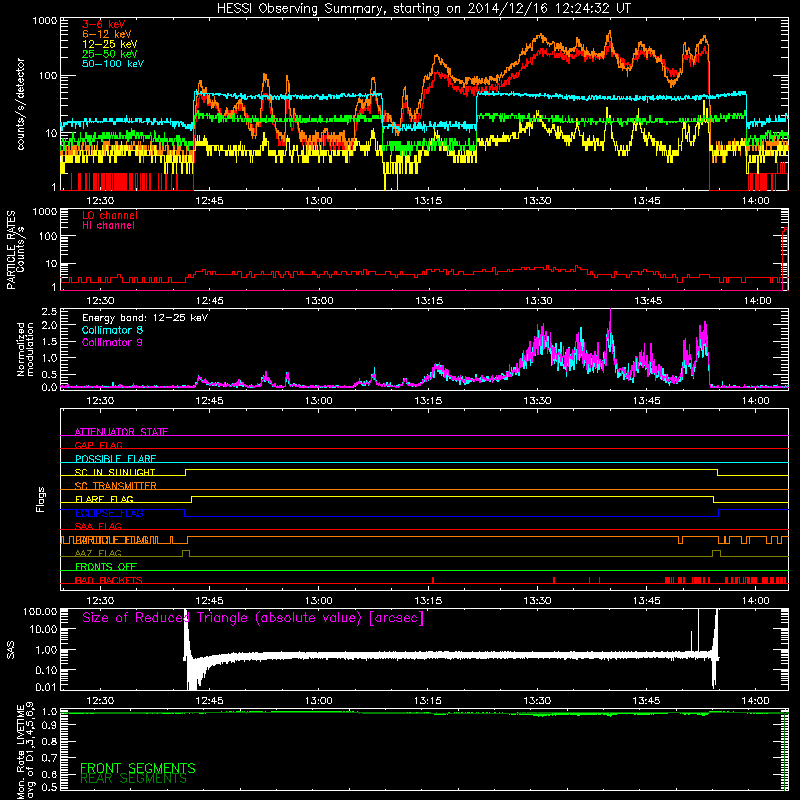The width and height of the screenshot is (800, 800).
Task: Click 13:15 under the count rate plot
Action: pyautogui.click(x=428, y=201)
